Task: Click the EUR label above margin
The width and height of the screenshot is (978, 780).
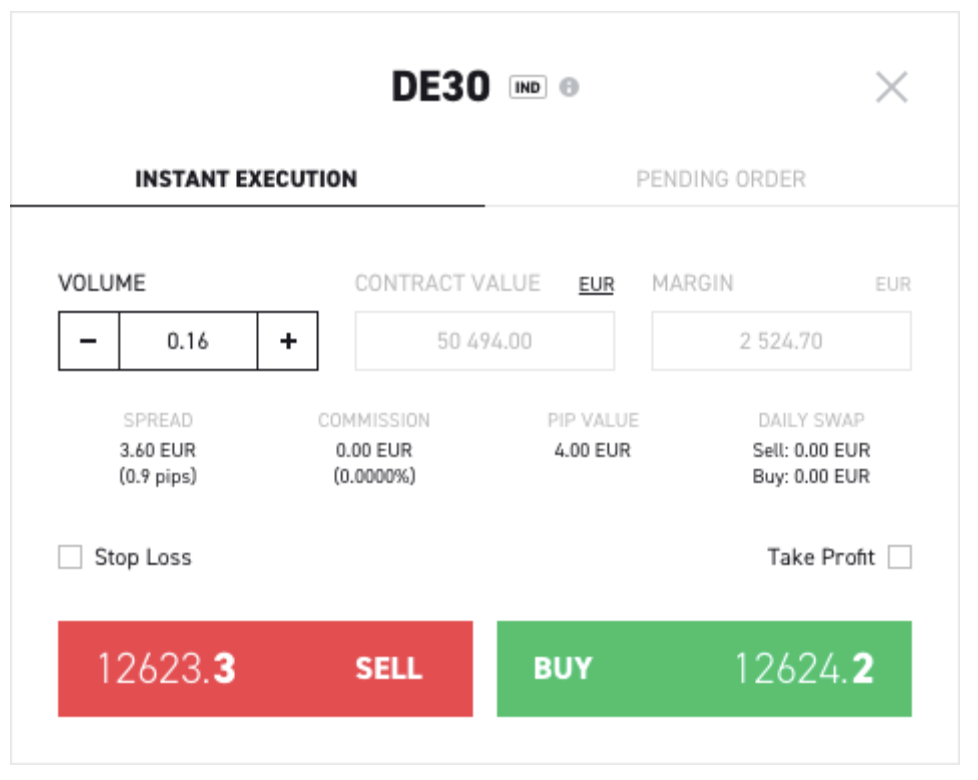Action: coord(893,285)
